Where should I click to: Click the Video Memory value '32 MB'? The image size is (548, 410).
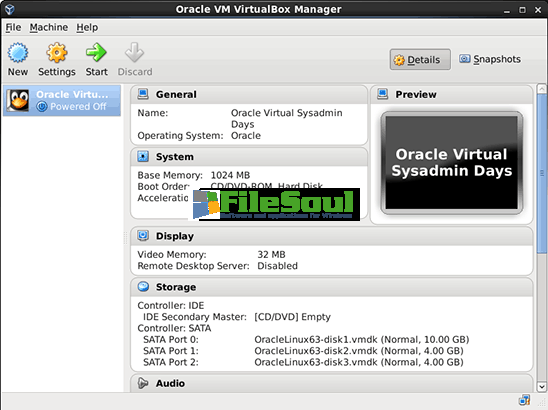click(x=271, y=254)
